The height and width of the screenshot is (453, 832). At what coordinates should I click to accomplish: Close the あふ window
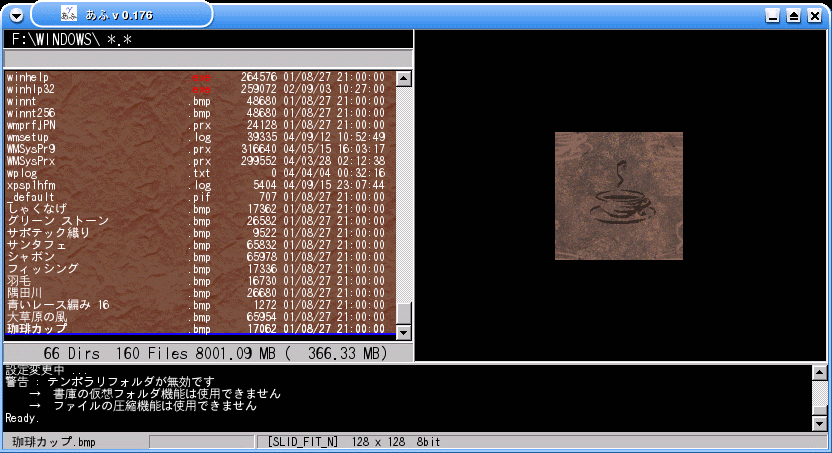pyautogui.click(x=814, y=16)
